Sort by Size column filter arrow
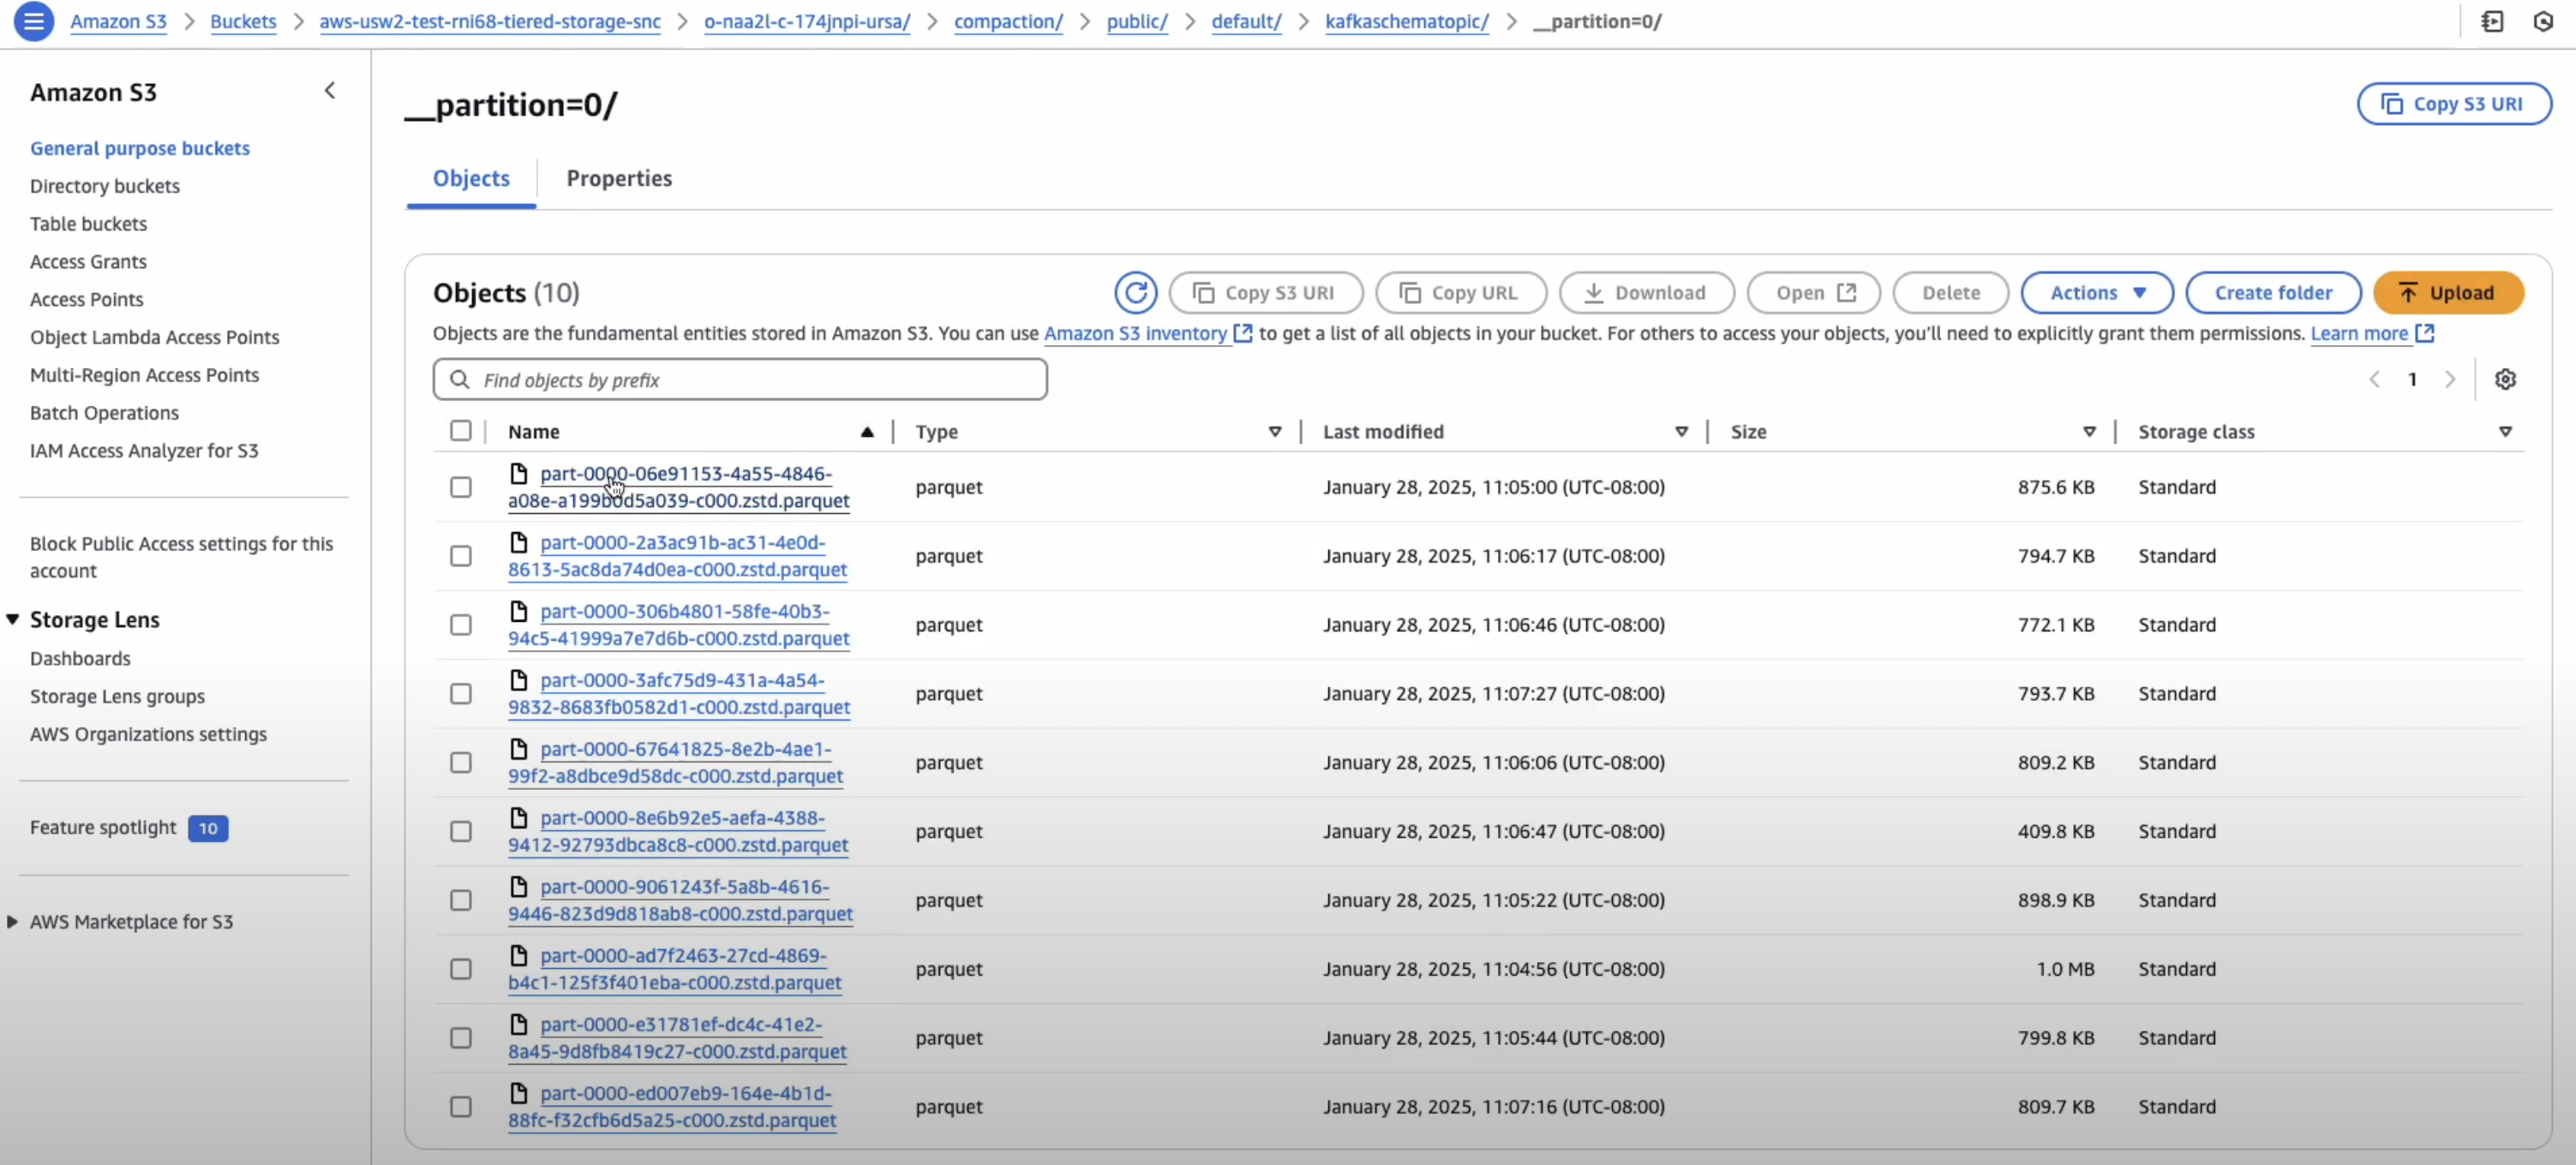The image size is (2576, 1165). point(2089,432)
